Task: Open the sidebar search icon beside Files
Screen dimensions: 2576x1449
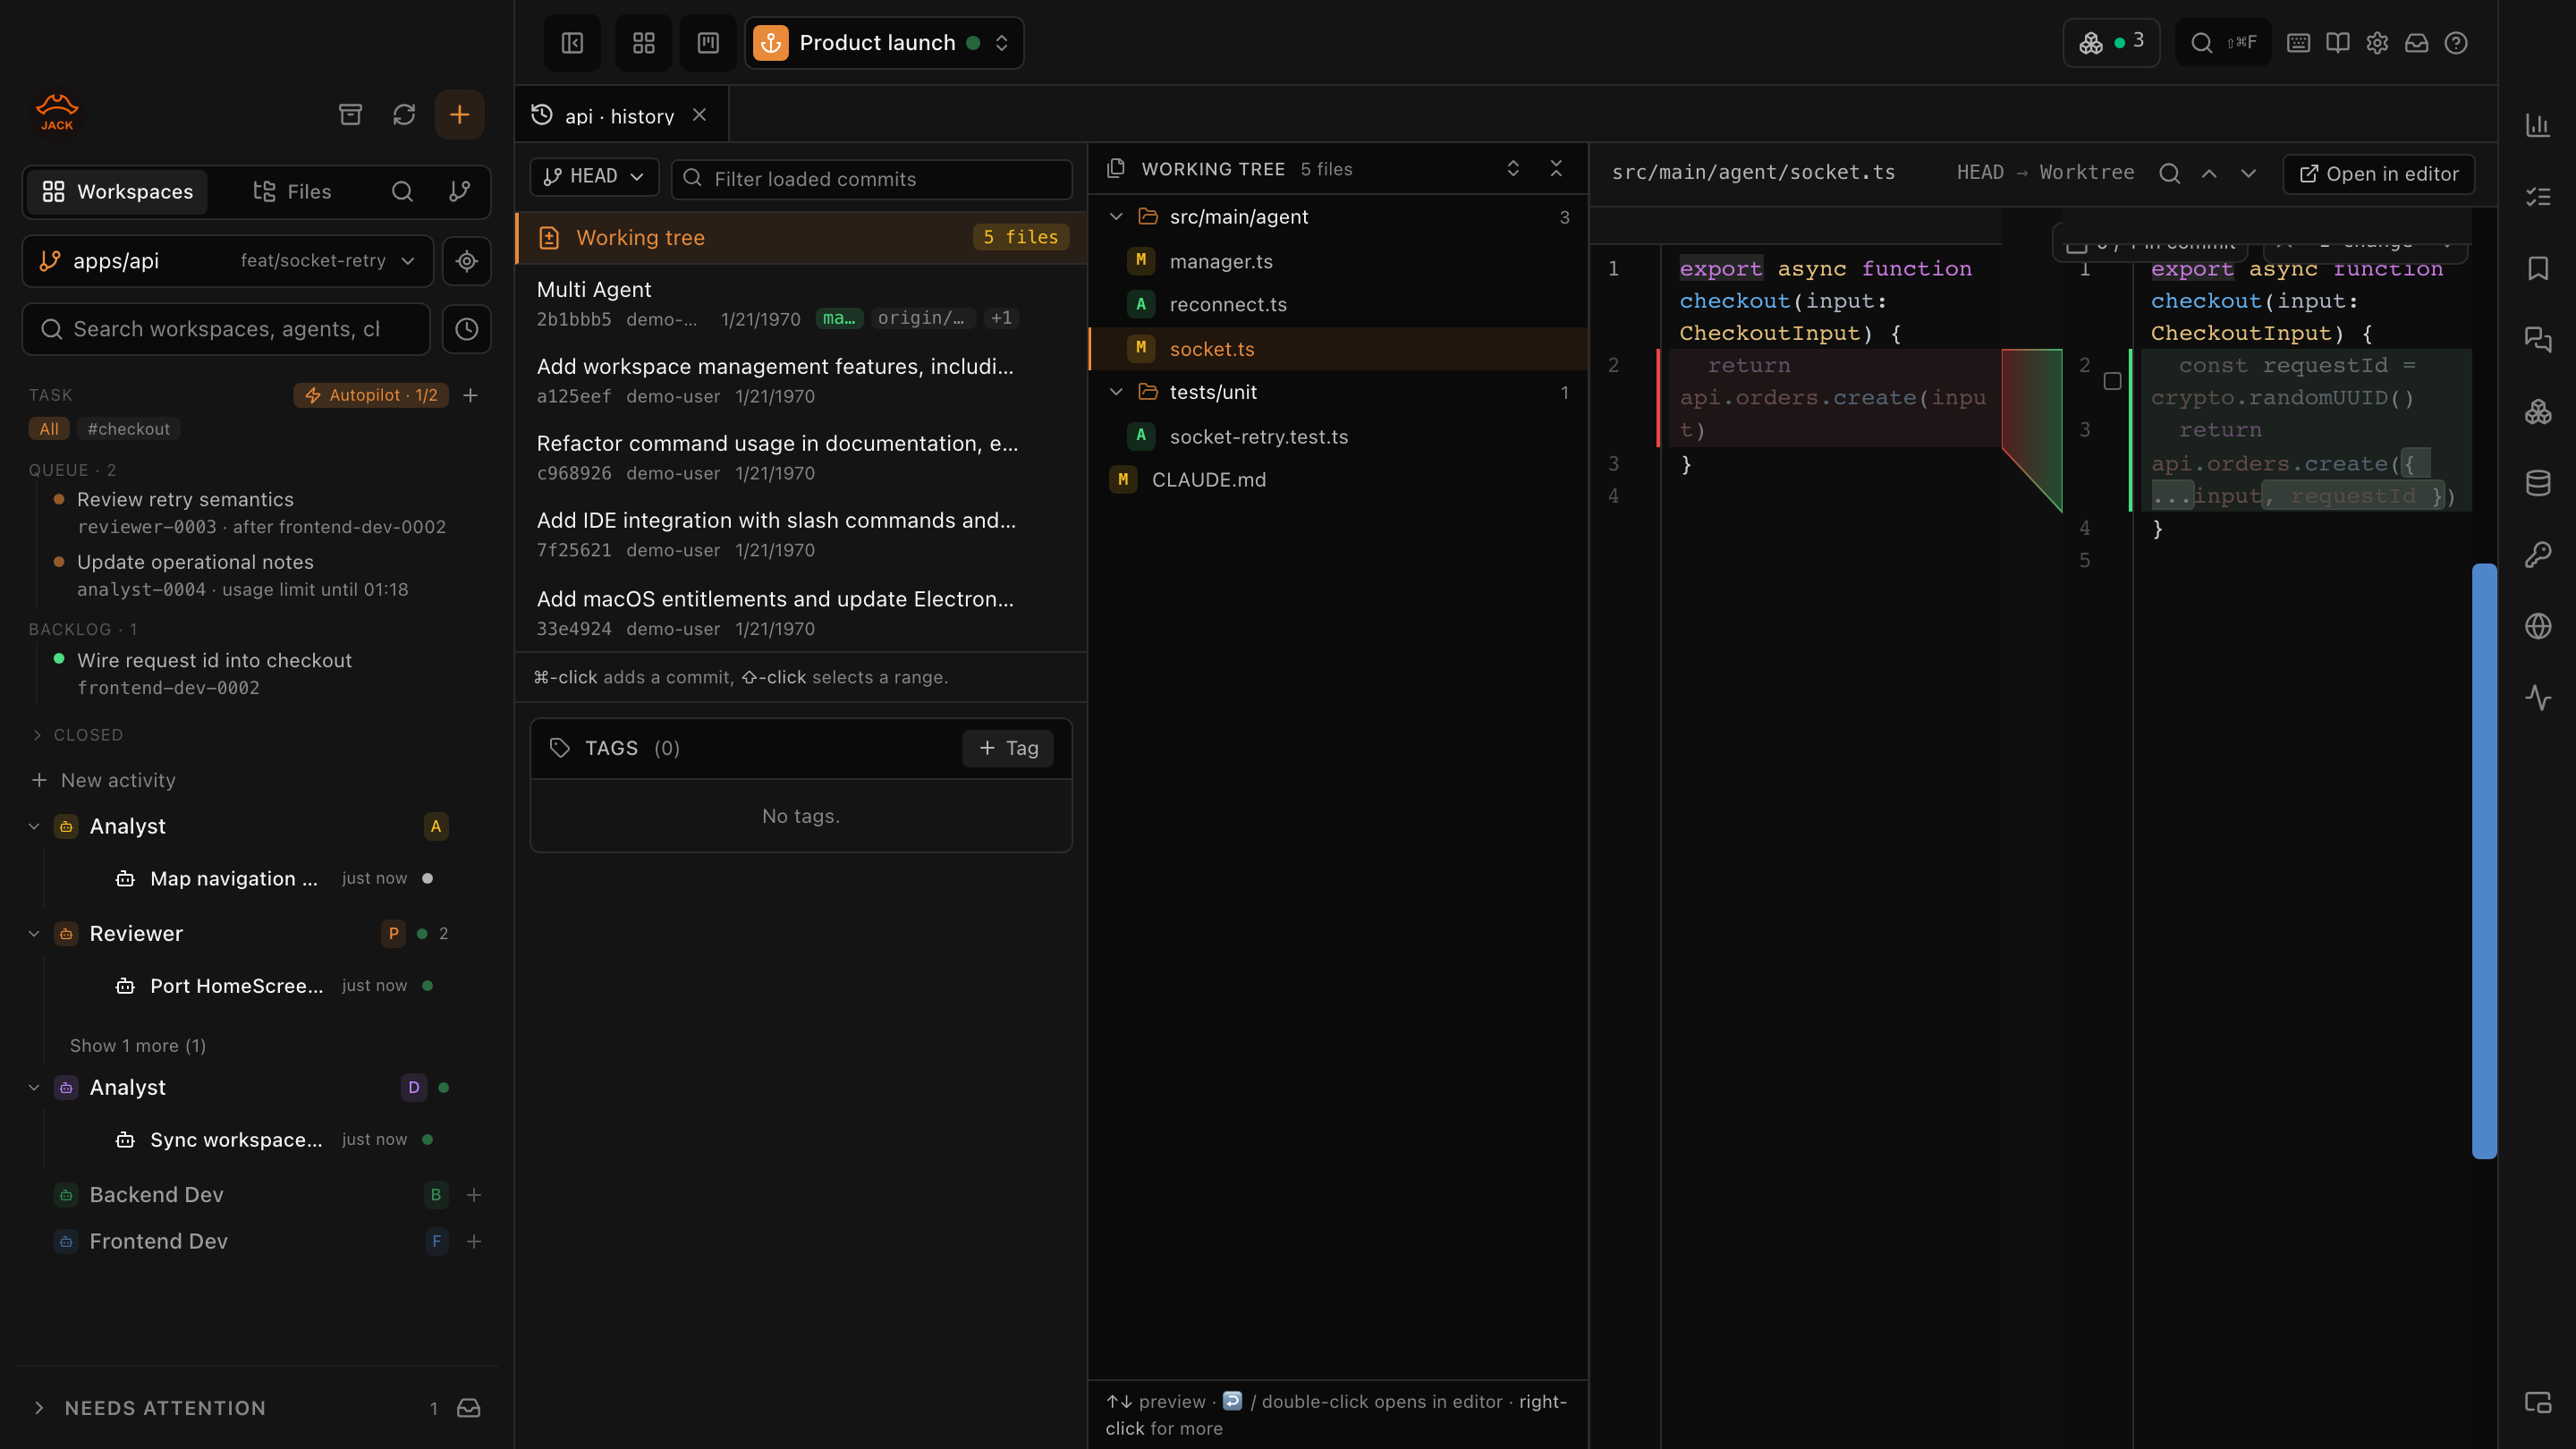Action: click(402, 191)
